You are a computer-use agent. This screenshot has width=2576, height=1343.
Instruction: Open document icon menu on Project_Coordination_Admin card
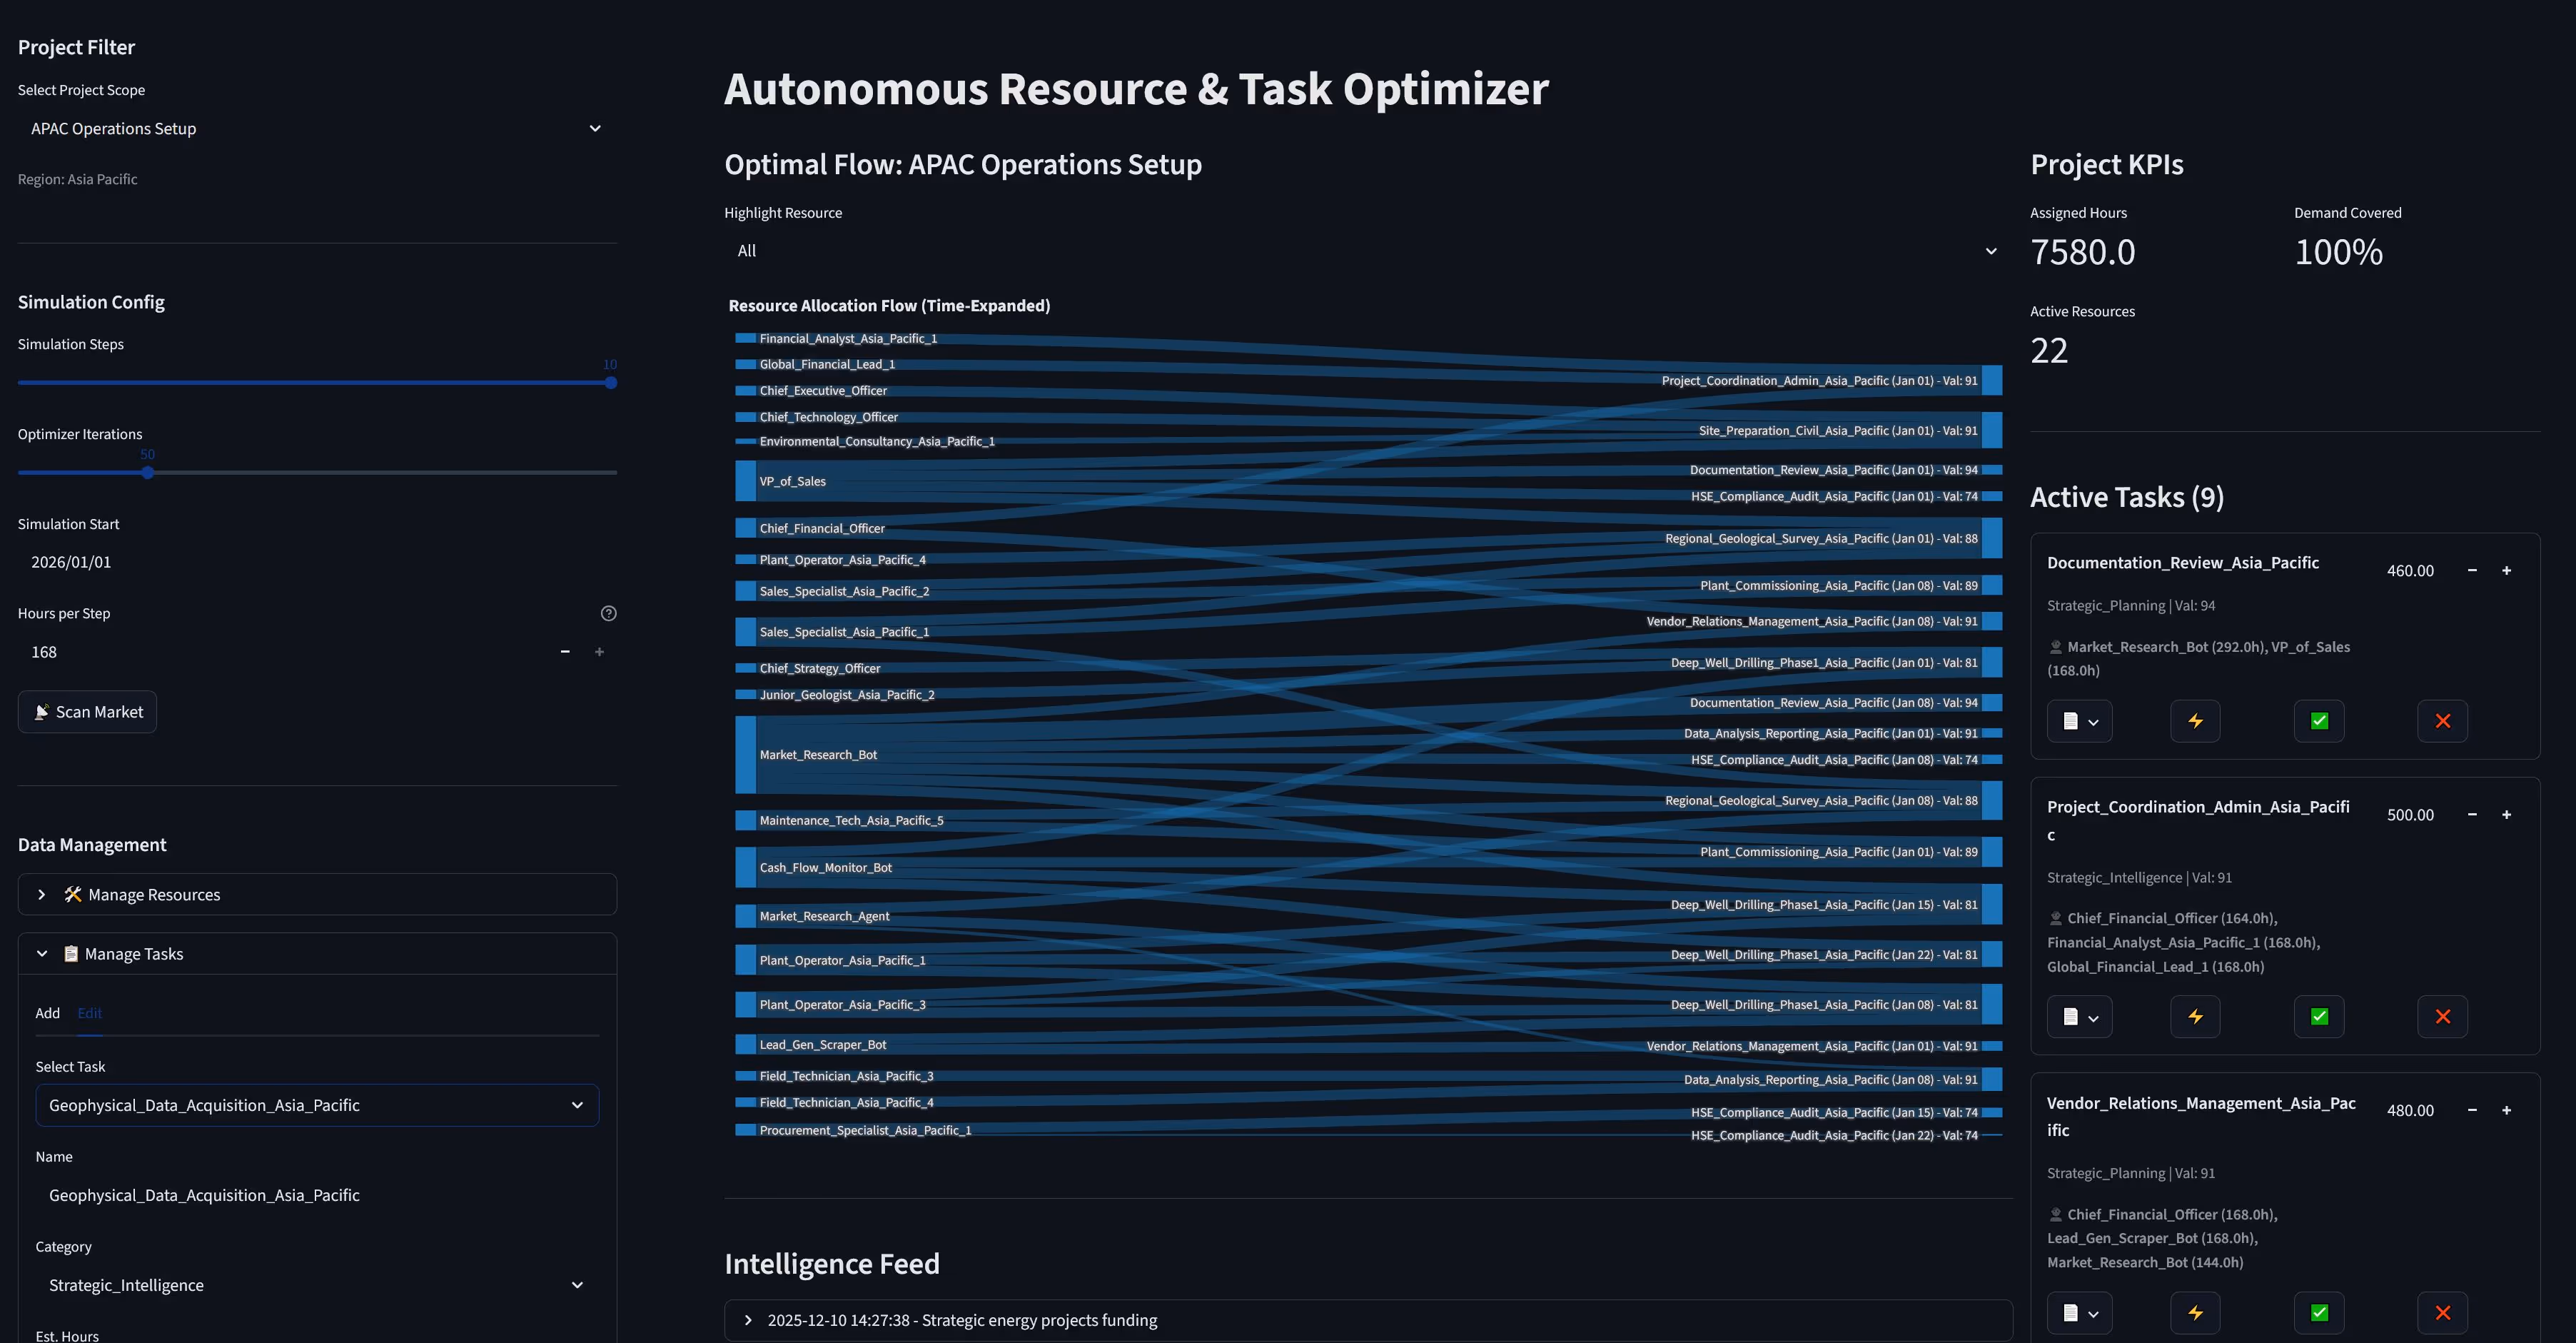click(x=2079, y=1017)
